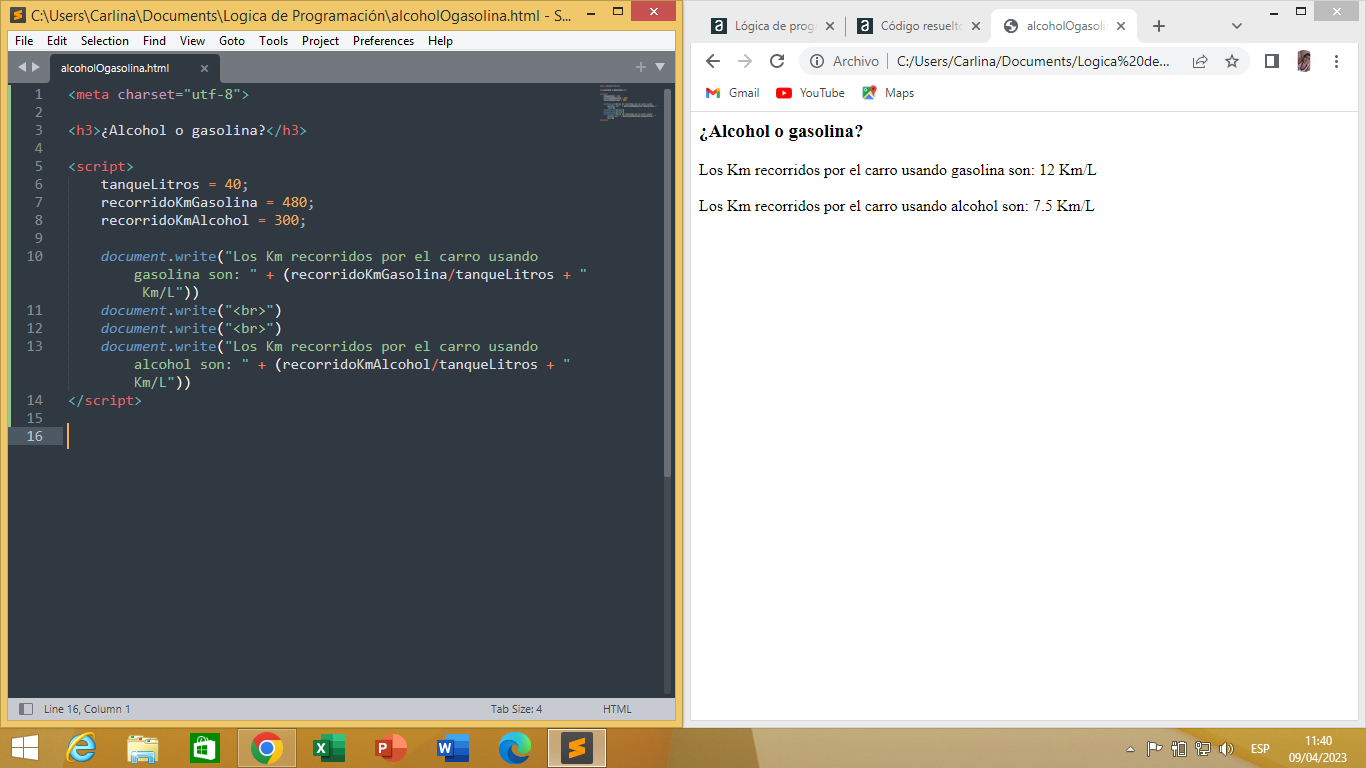1366x768 pixels.
Task: Open a new Chrome tab
Action: pyautogui.click(x=1159, y=26)
